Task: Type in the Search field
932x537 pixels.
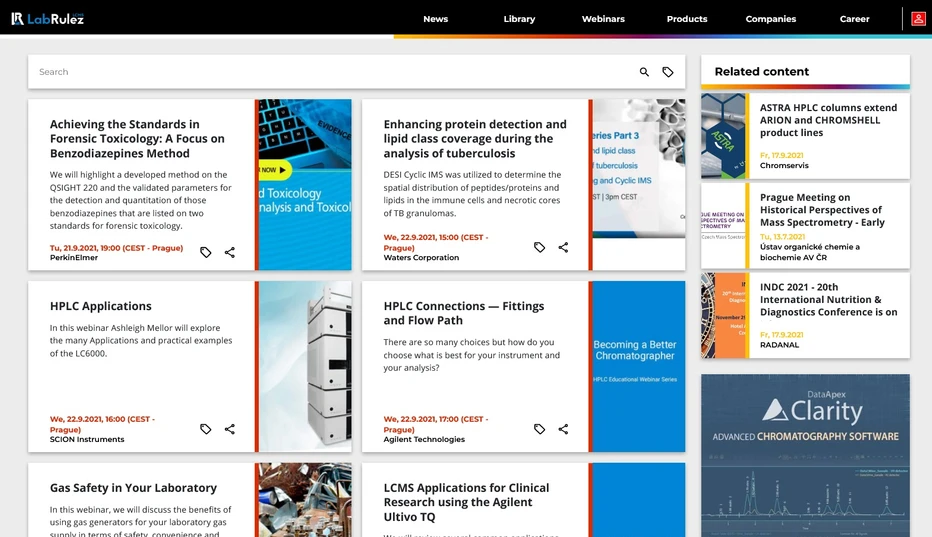Action: point(330,72)
